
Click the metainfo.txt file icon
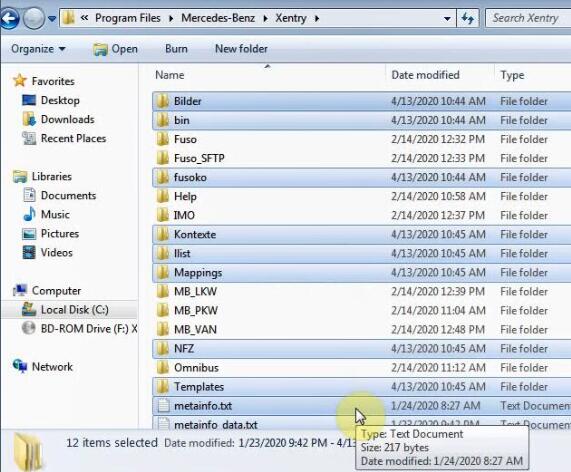click(x=164, y=405)
